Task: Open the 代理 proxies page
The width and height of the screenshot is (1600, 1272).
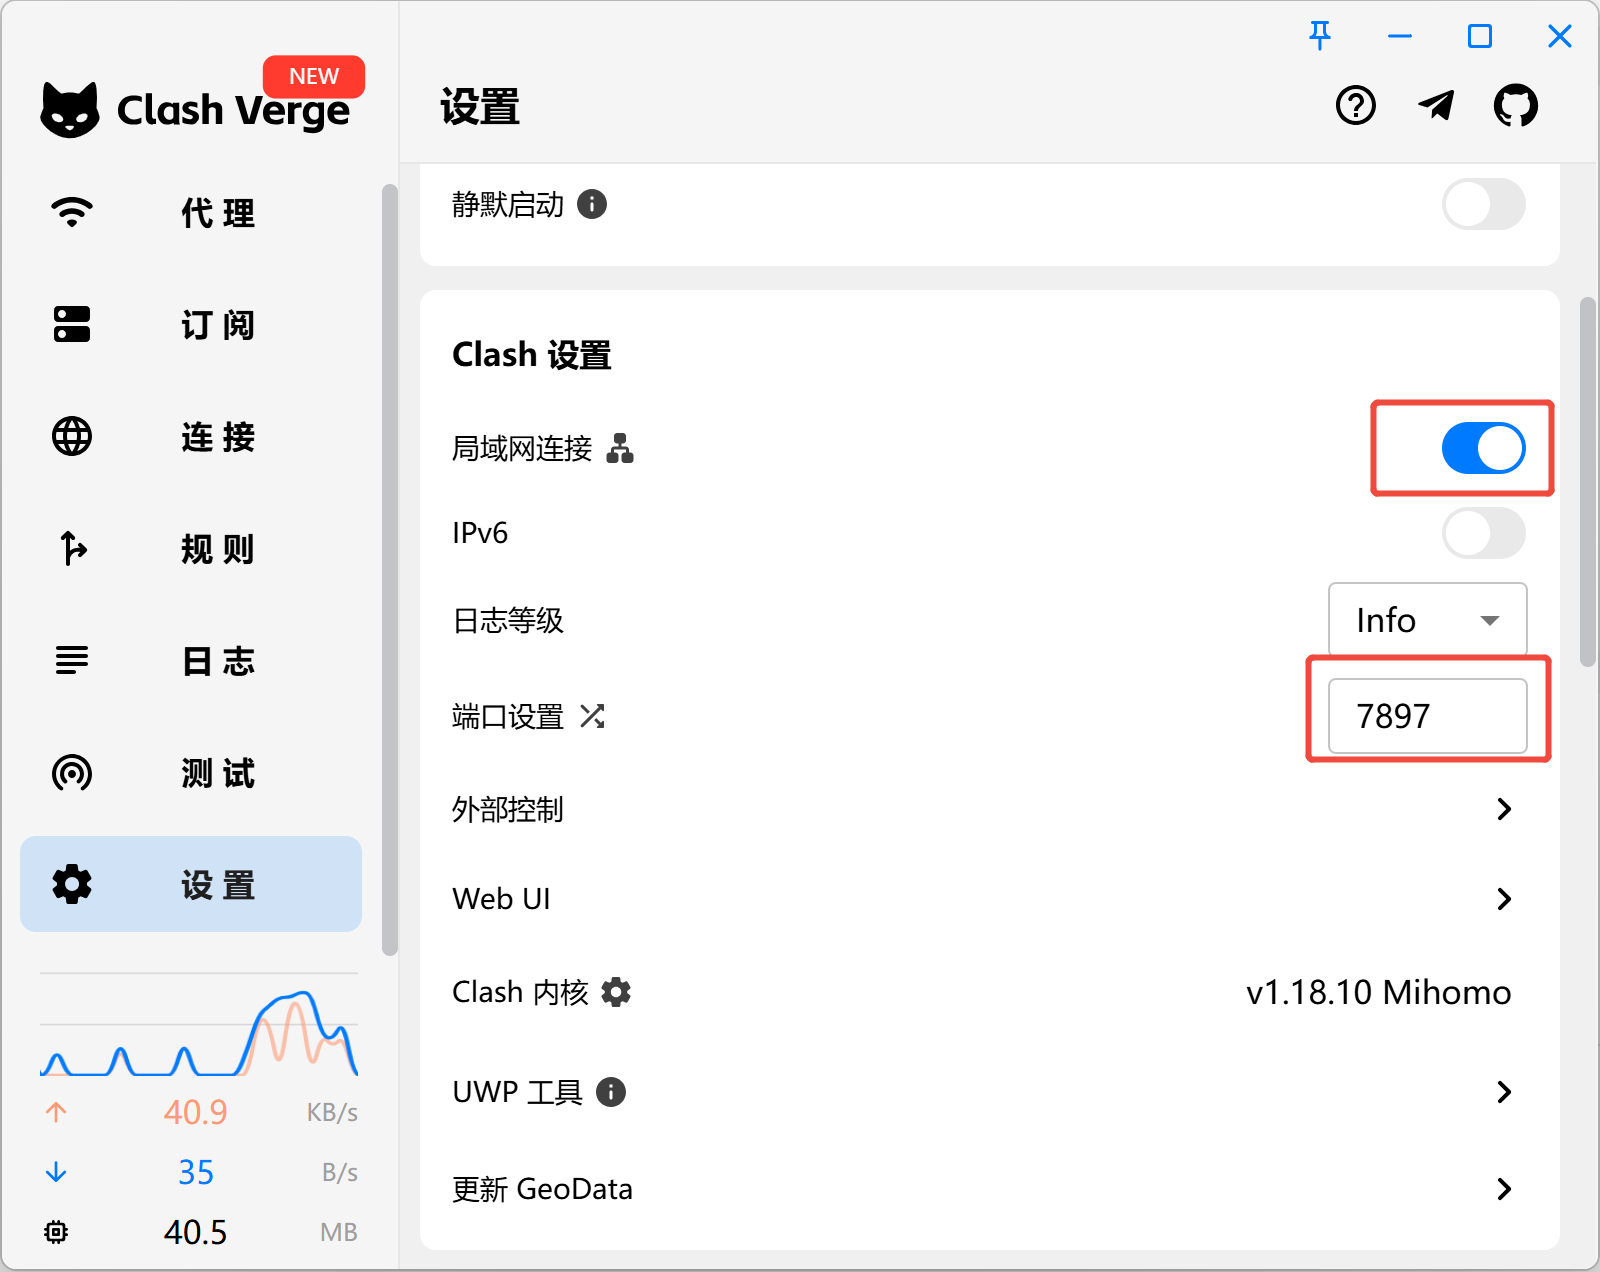Action: coord(191,213)
